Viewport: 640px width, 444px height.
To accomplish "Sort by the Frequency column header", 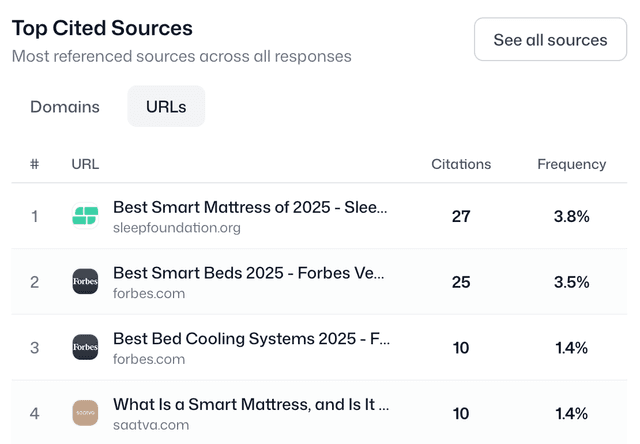I will tap(571, 164).
